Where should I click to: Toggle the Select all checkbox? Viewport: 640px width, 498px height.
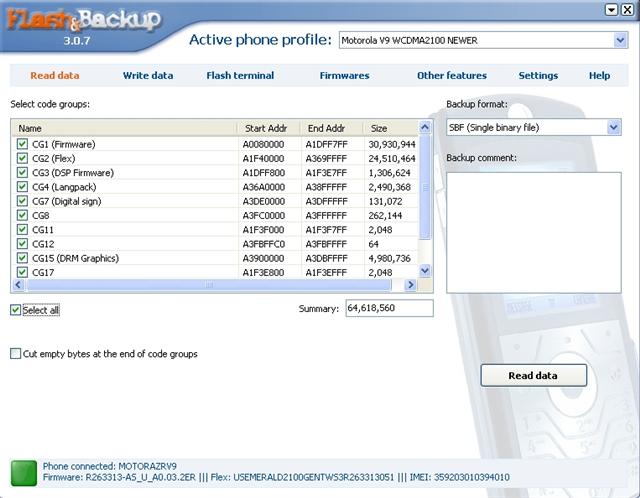[x=16, y=310]
